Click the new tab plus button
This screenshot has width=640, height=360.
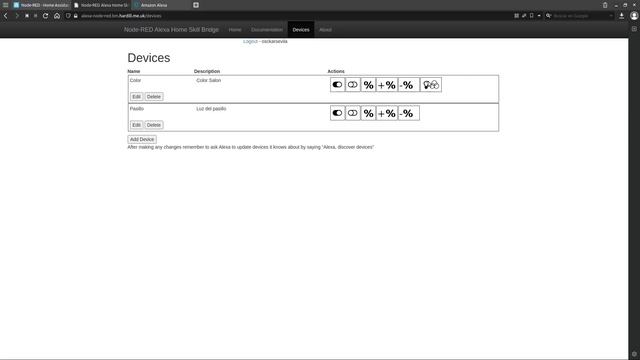[x=196, y=5]
